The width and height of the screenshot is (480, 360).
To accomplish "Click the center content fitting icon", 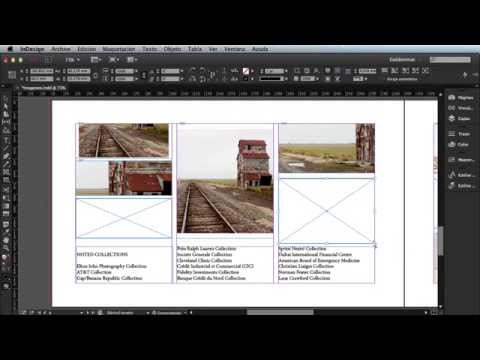I will (425, 70).
